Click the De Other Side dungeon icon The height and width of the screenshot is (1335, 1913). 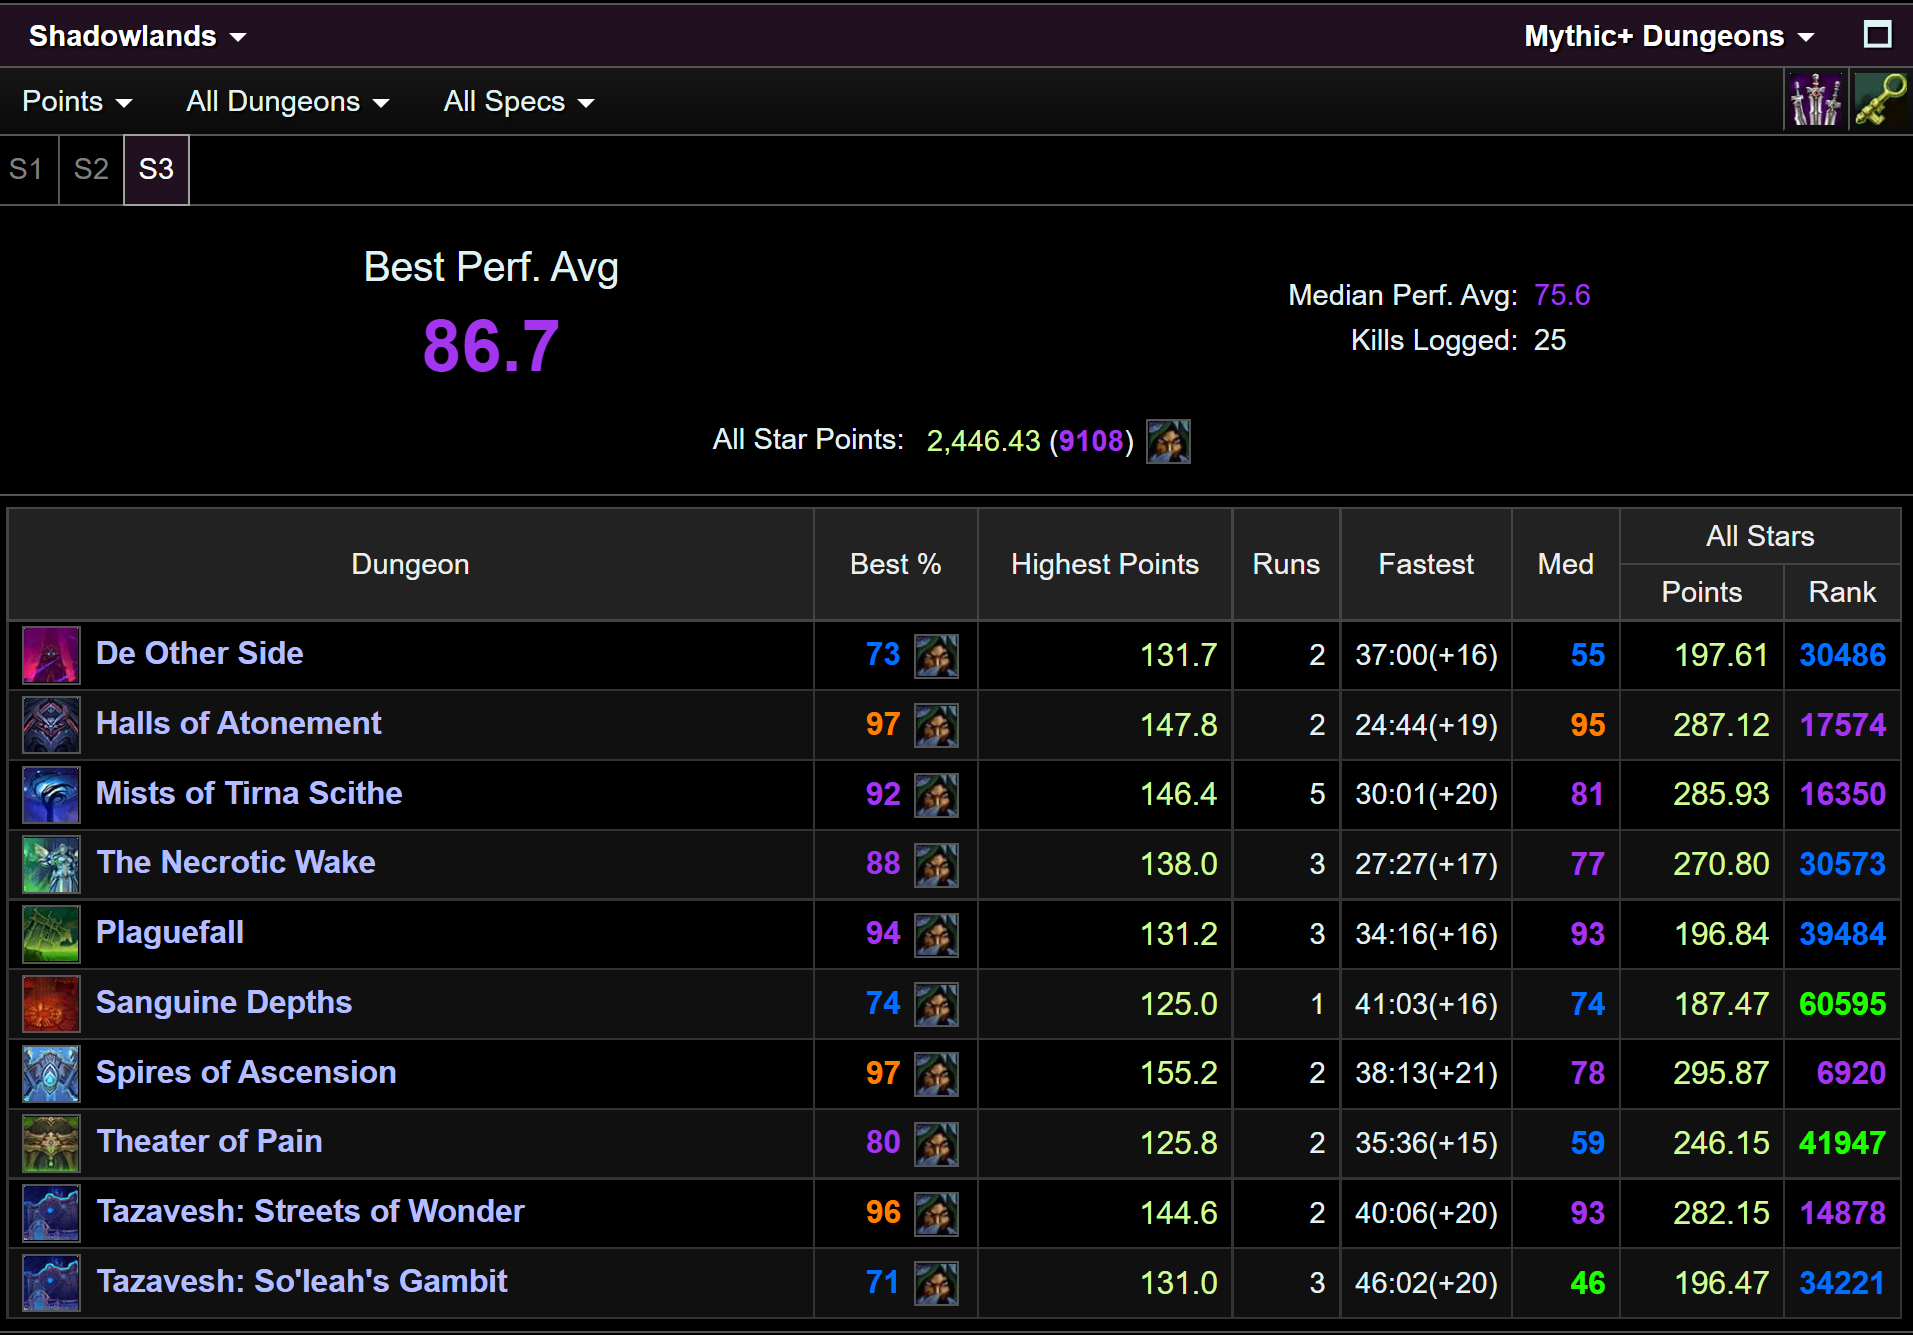pos(51,655)
